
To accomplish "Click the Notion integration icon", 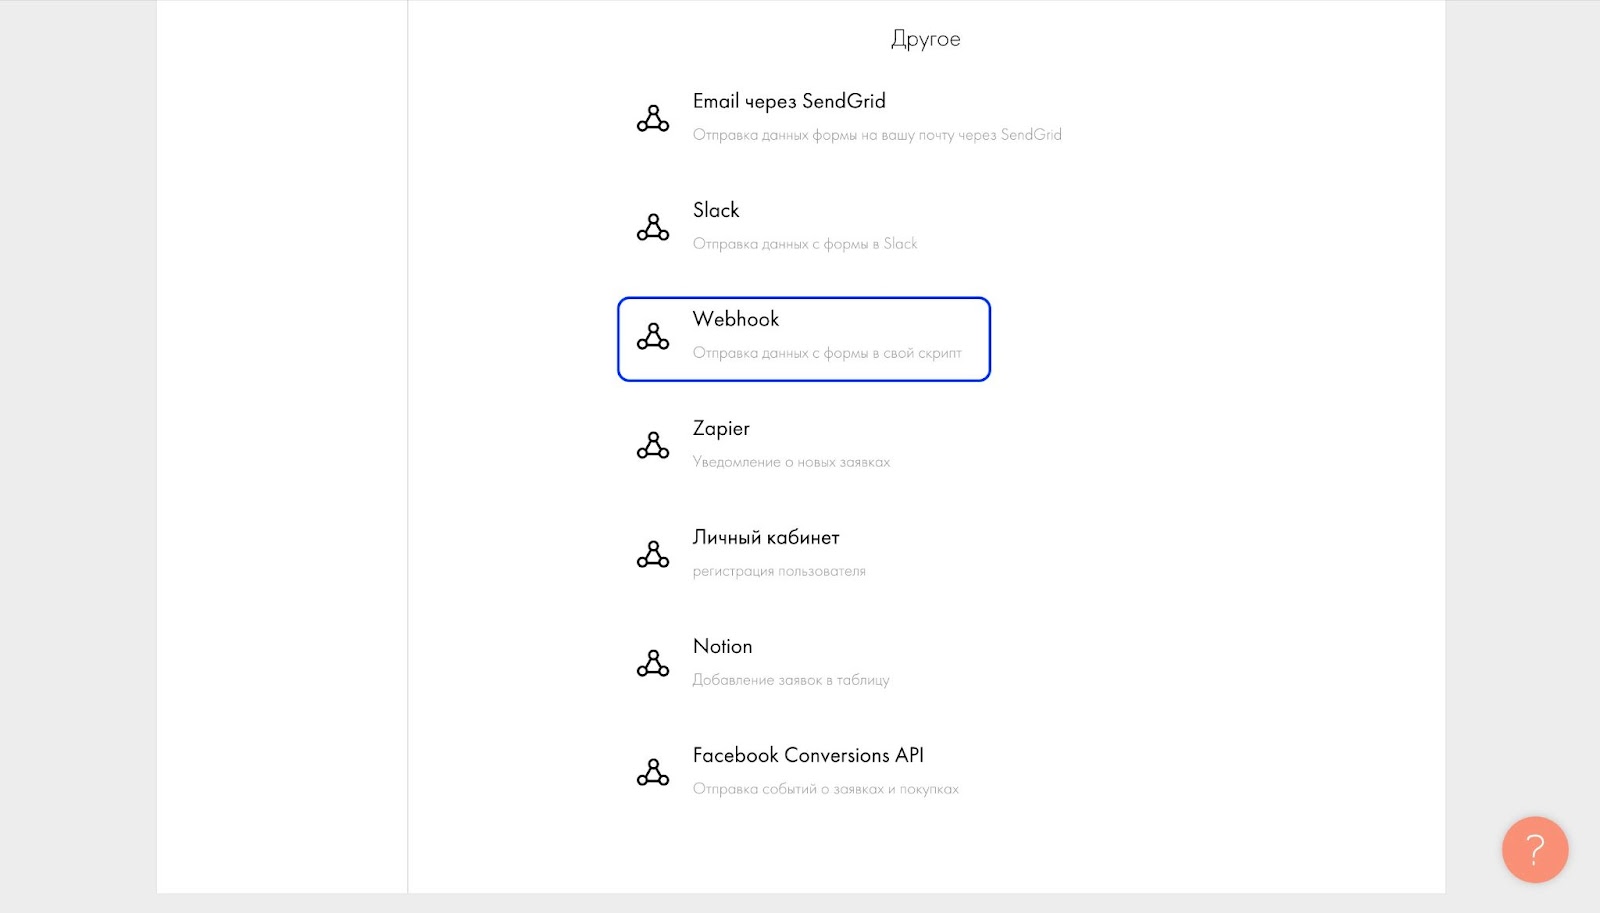I will (653, 663).
